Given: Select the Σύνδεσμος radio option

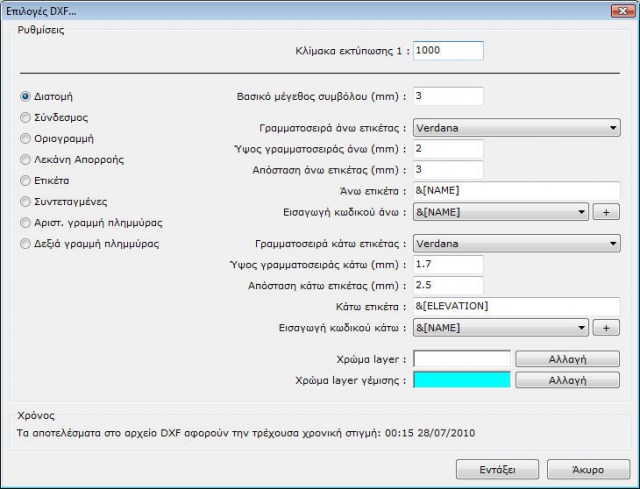Looking at the screenshot, I should [x=26, y=117].
